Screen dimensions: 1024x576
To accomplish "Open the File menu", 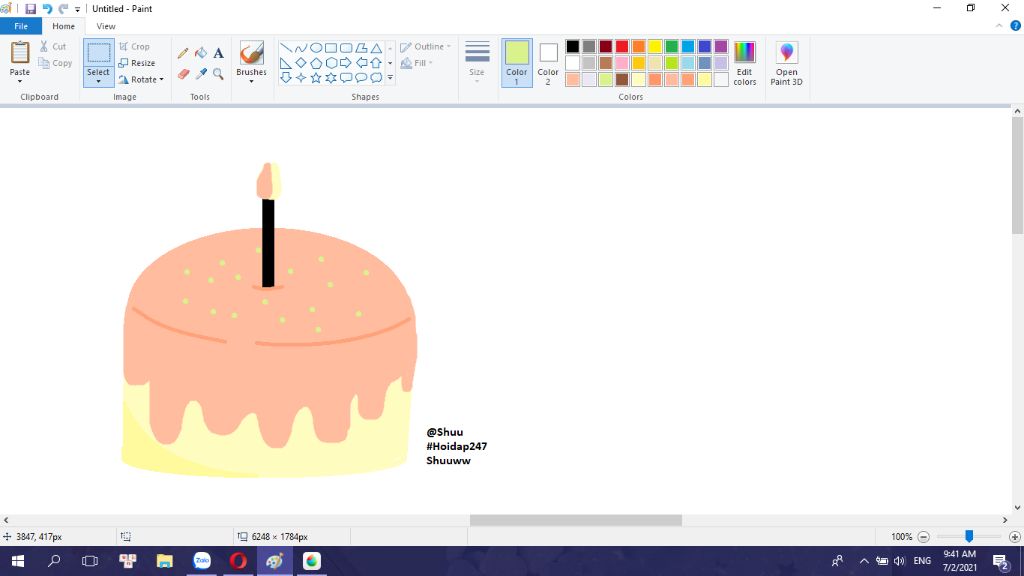I will tap(21, 26).
